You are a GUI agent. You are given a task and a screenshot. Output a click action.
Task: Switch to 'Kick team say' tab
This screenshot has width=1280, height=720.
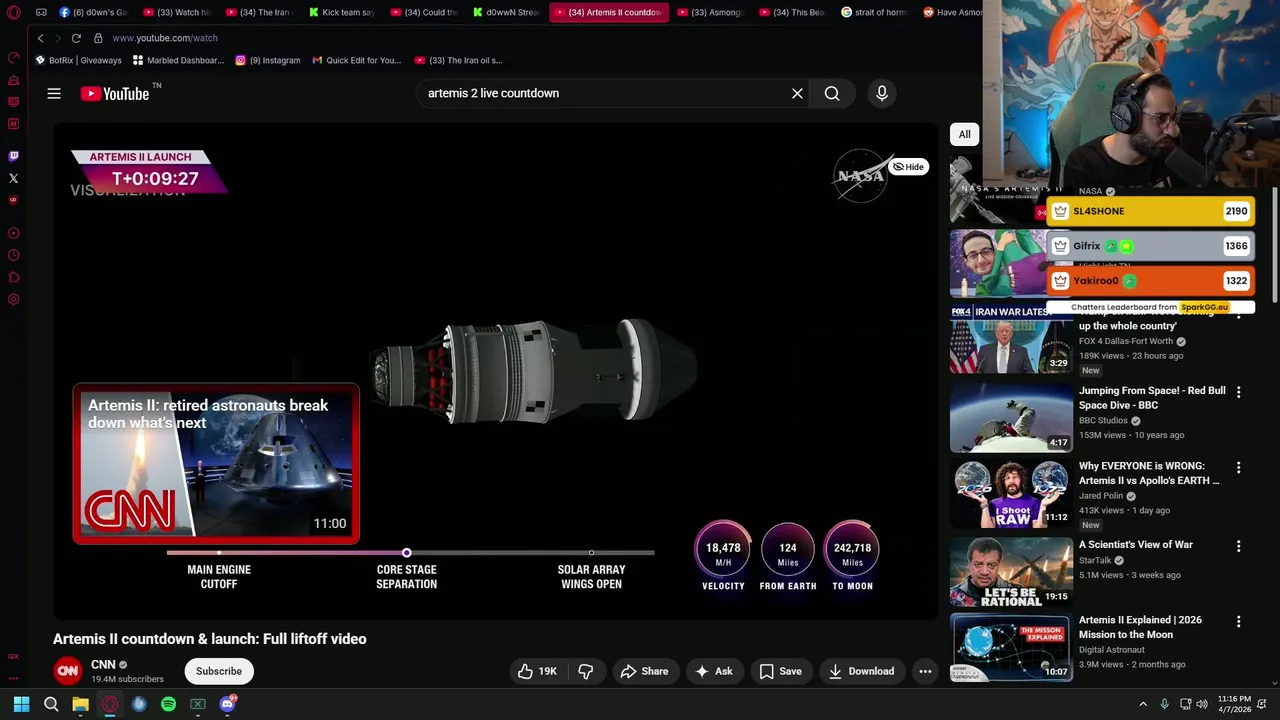click(x=342, y=12)
